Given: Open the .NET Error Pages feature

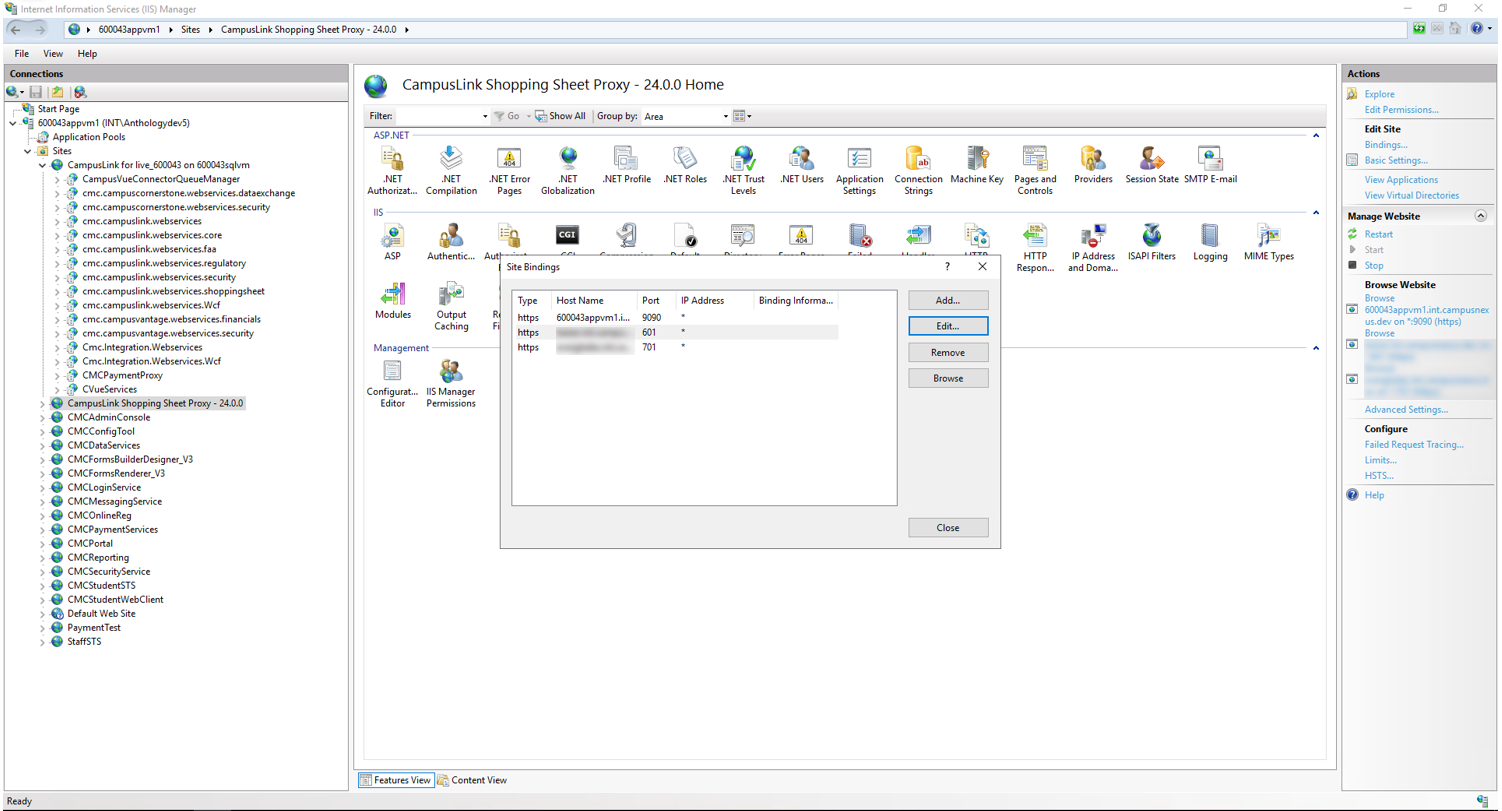Looking at the screenshot, I should pyautogui.click(x=510, y=170).
